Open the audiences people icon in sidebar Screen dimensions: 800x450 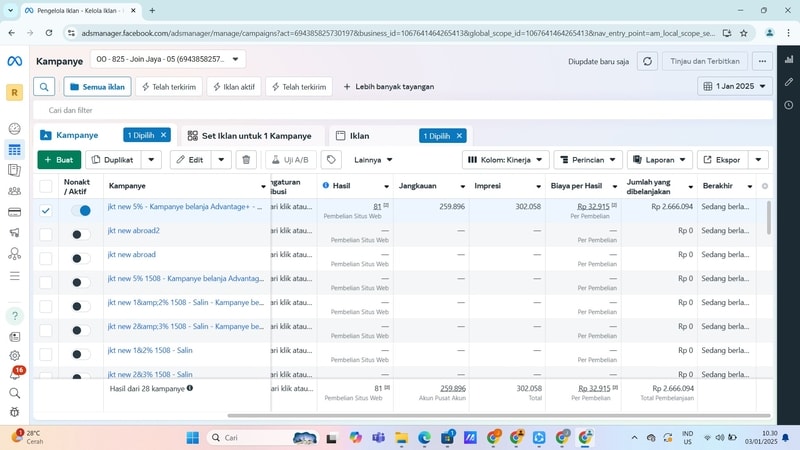(x=14, y=191)
